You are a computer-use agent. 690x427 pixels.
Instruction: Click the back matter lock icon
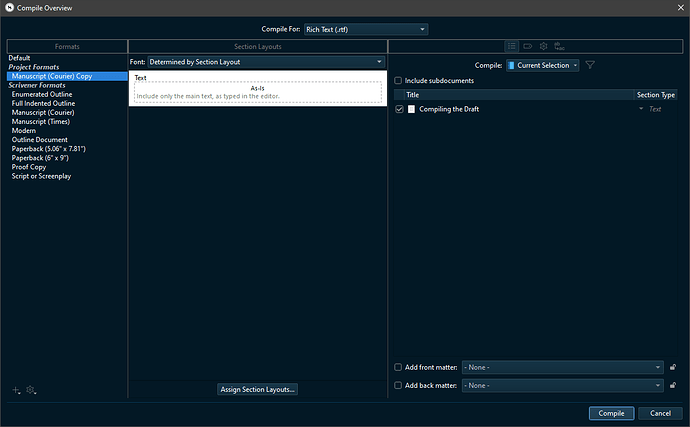(x=673, y=385)
